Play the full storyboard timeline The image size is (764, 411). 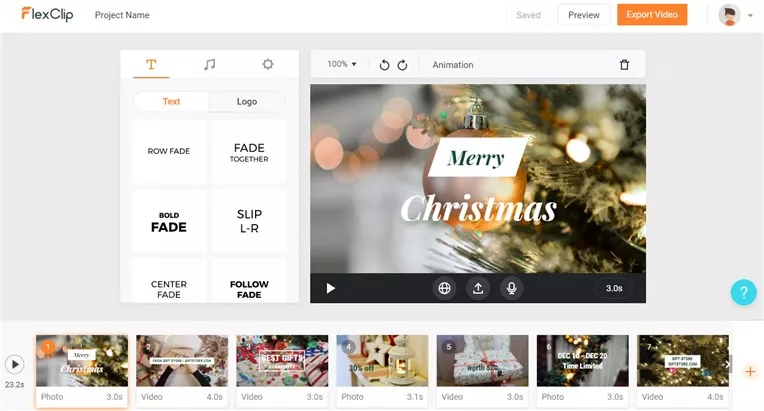click(15, 364)
